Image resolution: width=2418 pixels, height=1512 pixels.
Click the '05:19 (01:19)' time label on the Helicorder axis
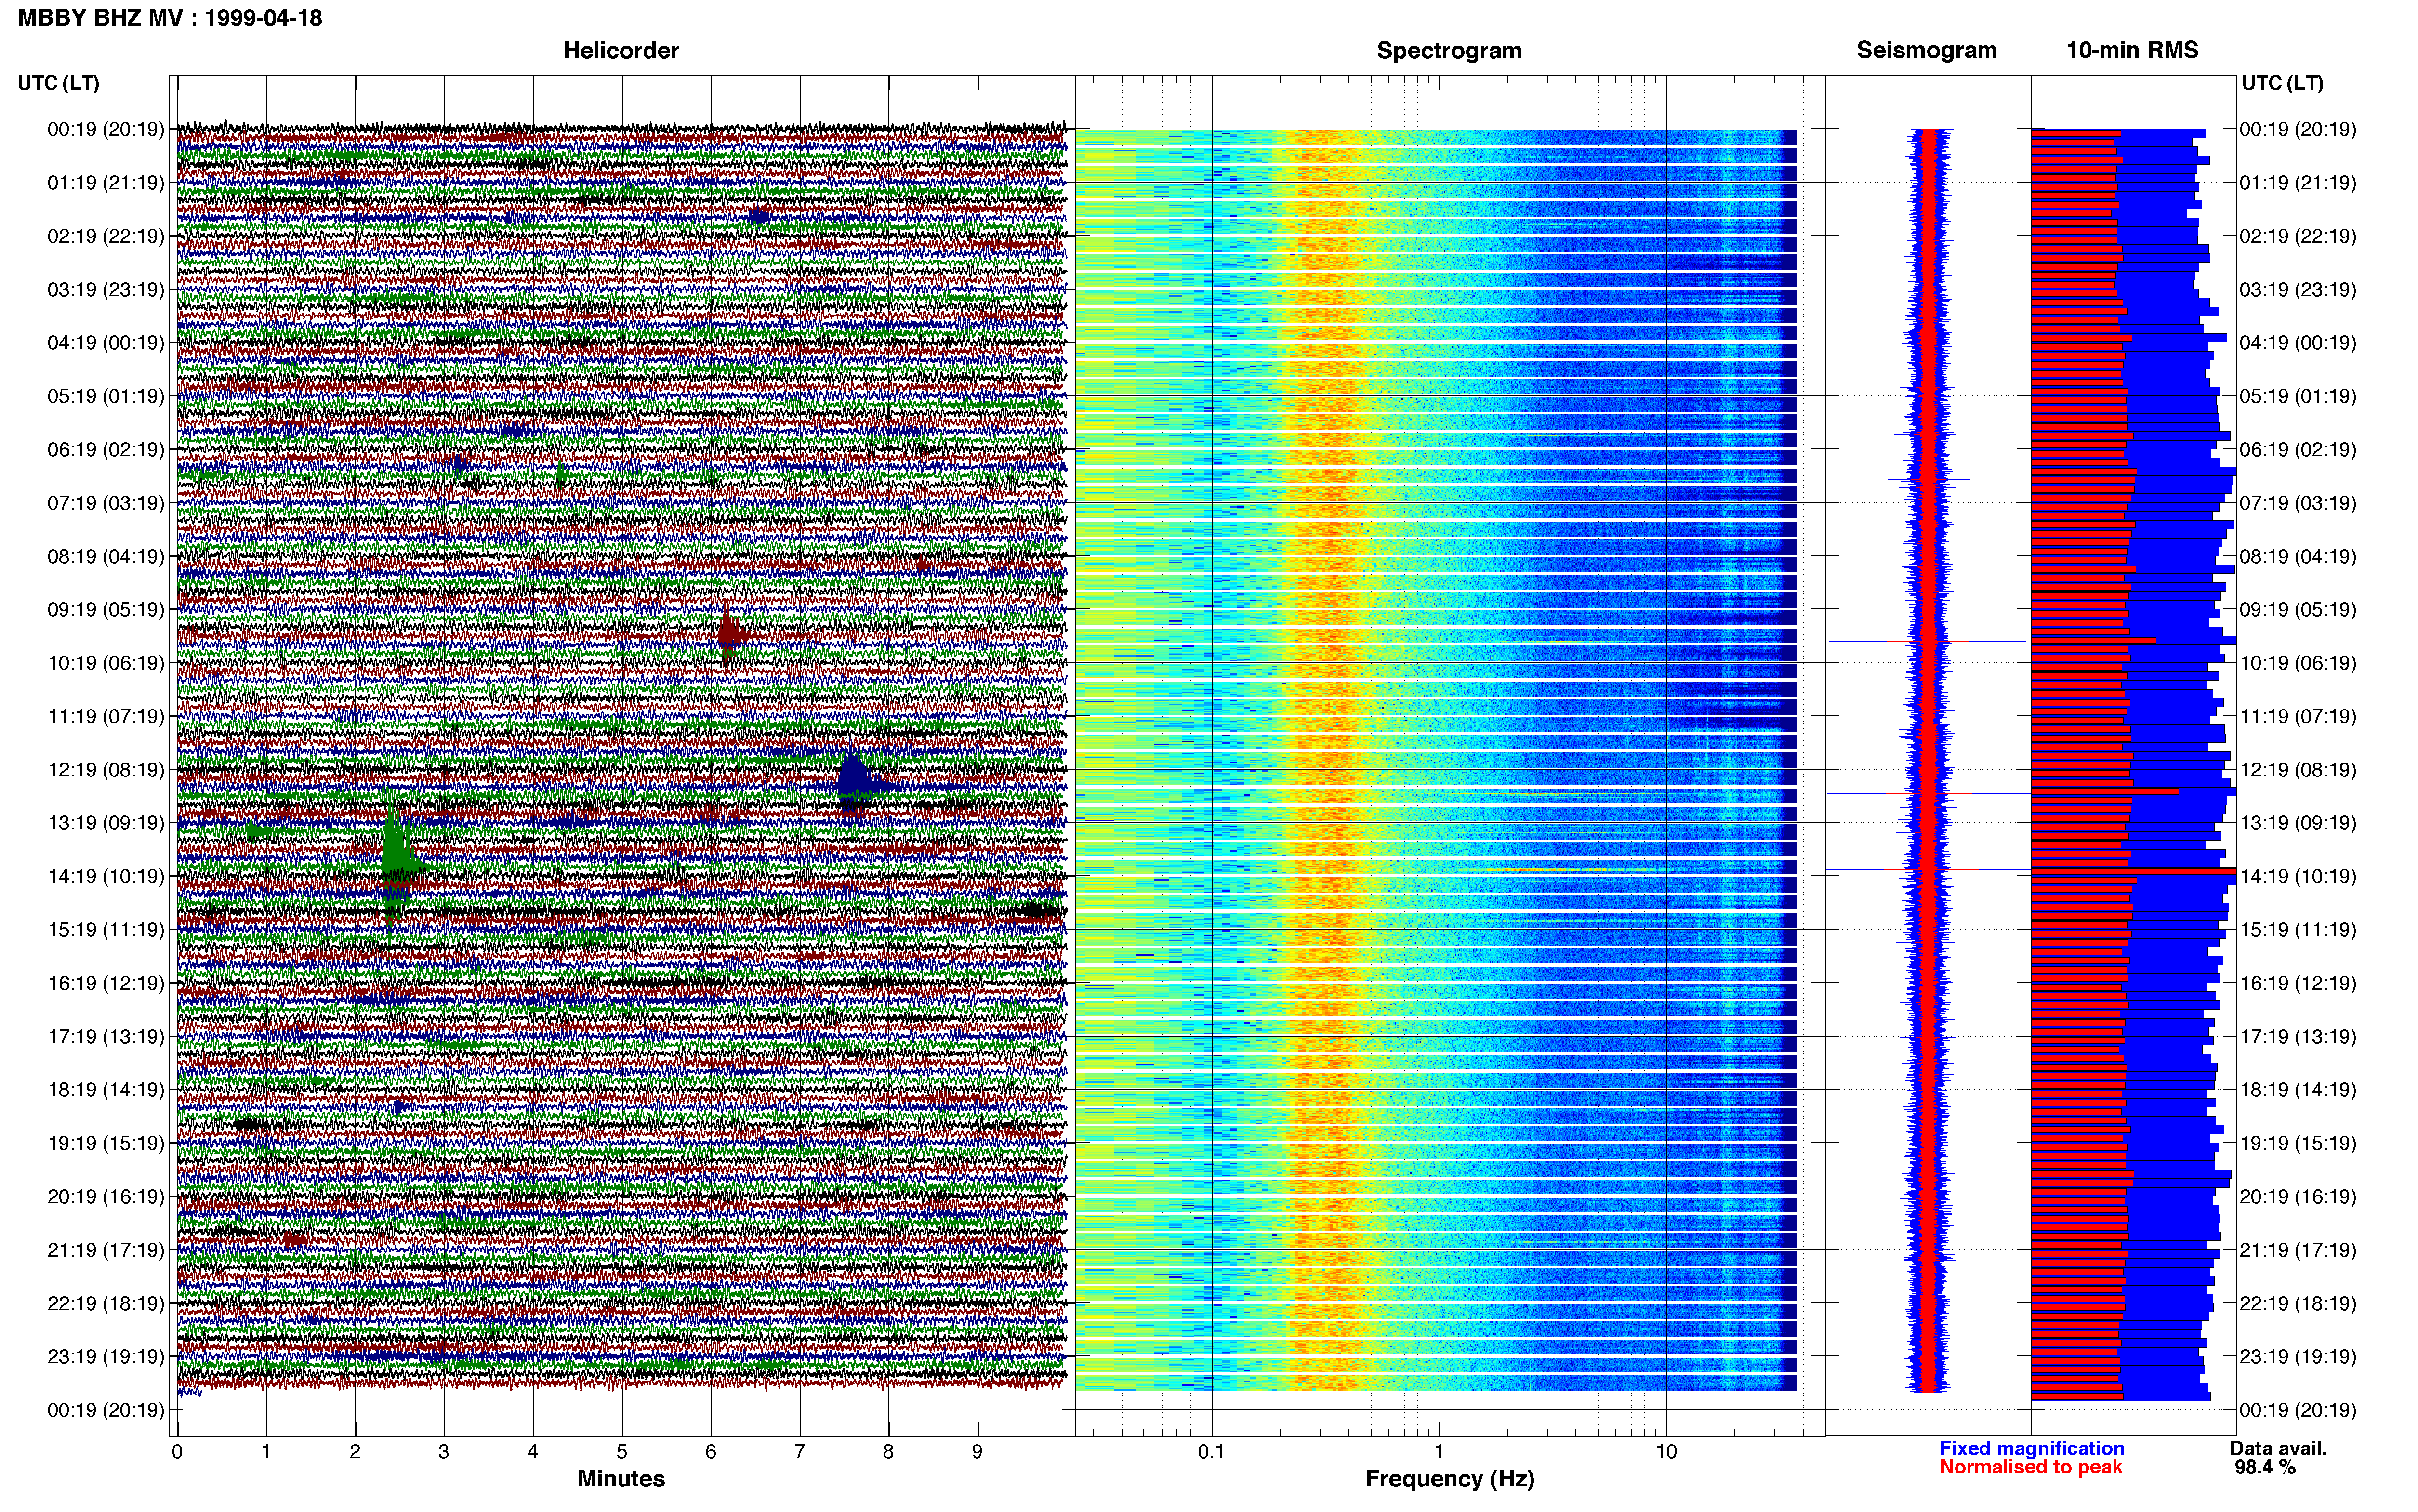[106, 396]
